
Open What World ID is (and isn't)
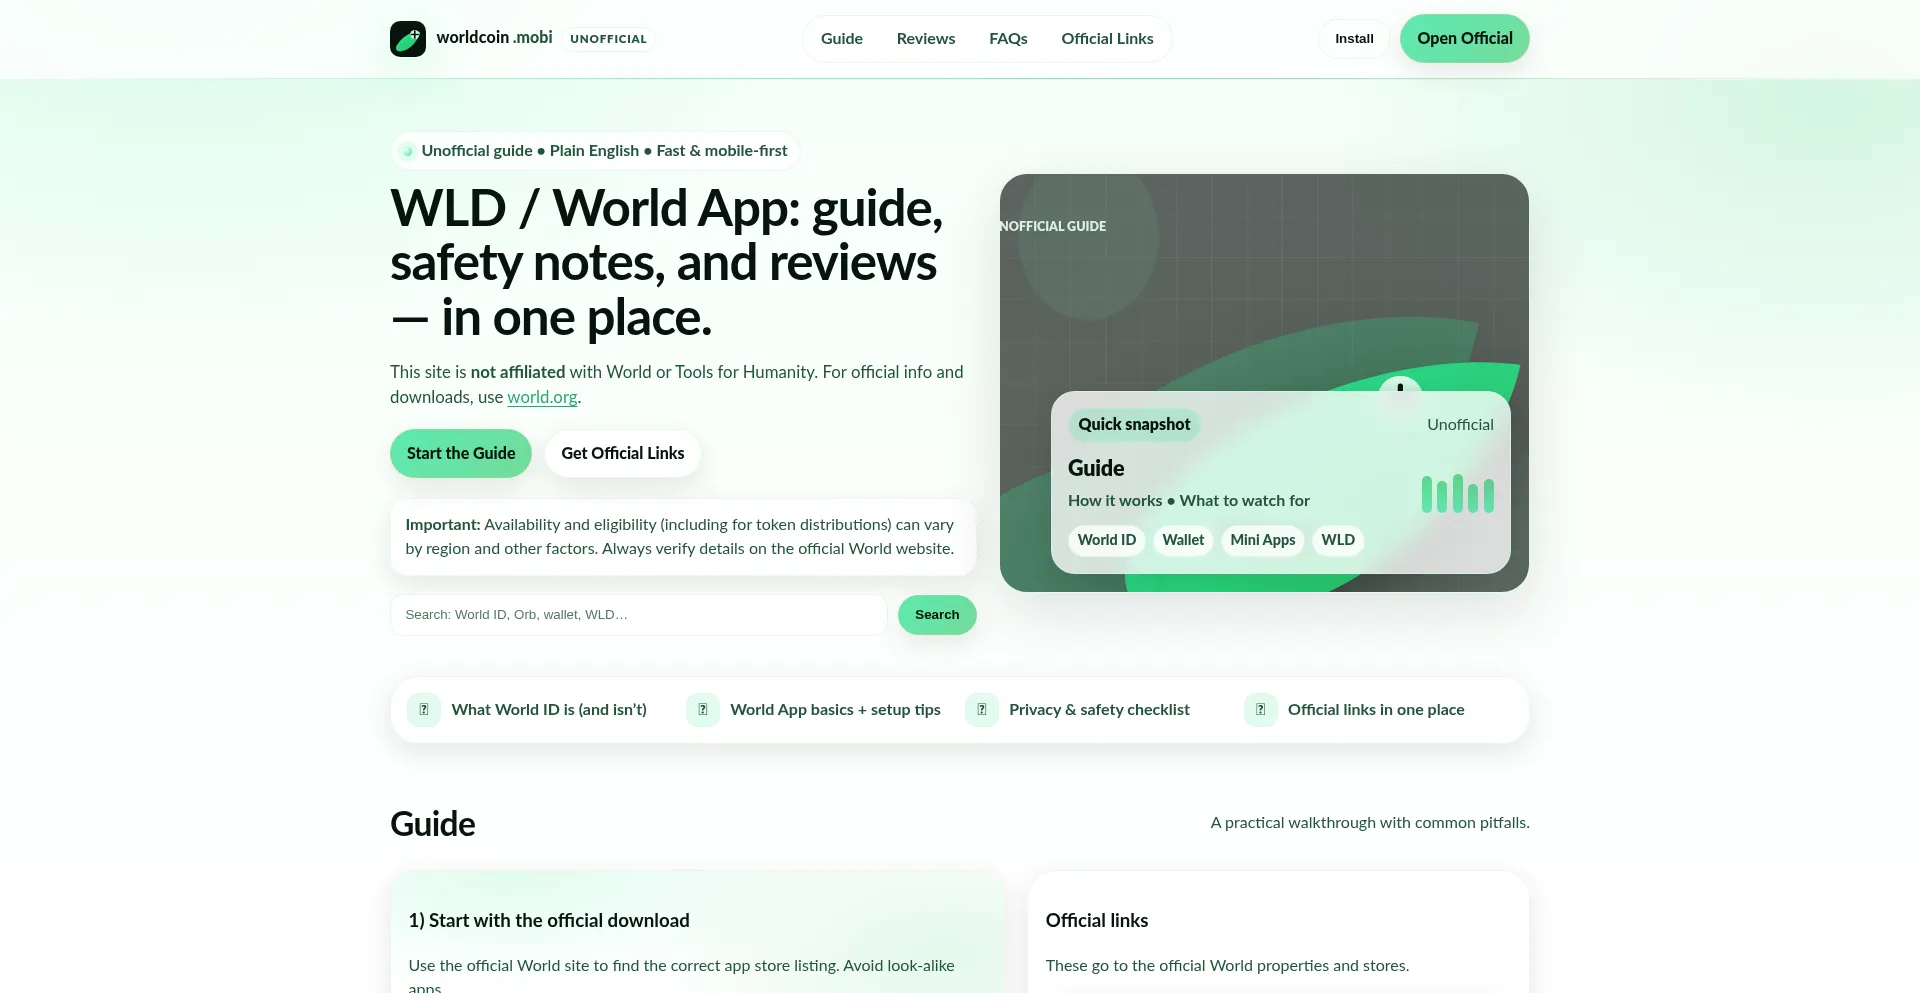(x=549, y=710)
